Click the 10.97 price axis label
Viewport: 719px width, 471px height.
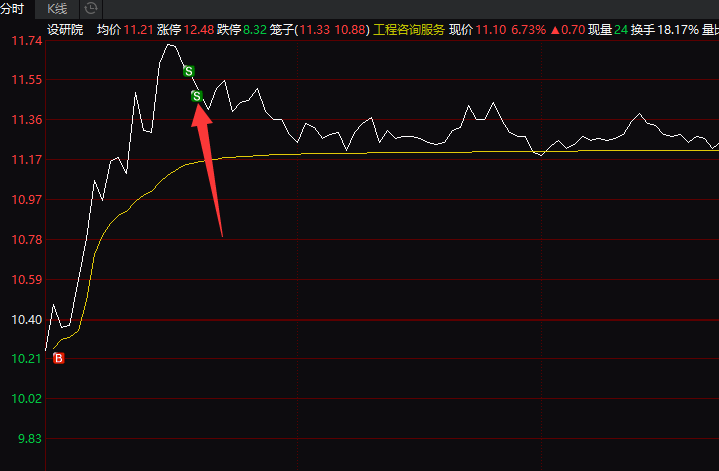click(x=27, y=200)
